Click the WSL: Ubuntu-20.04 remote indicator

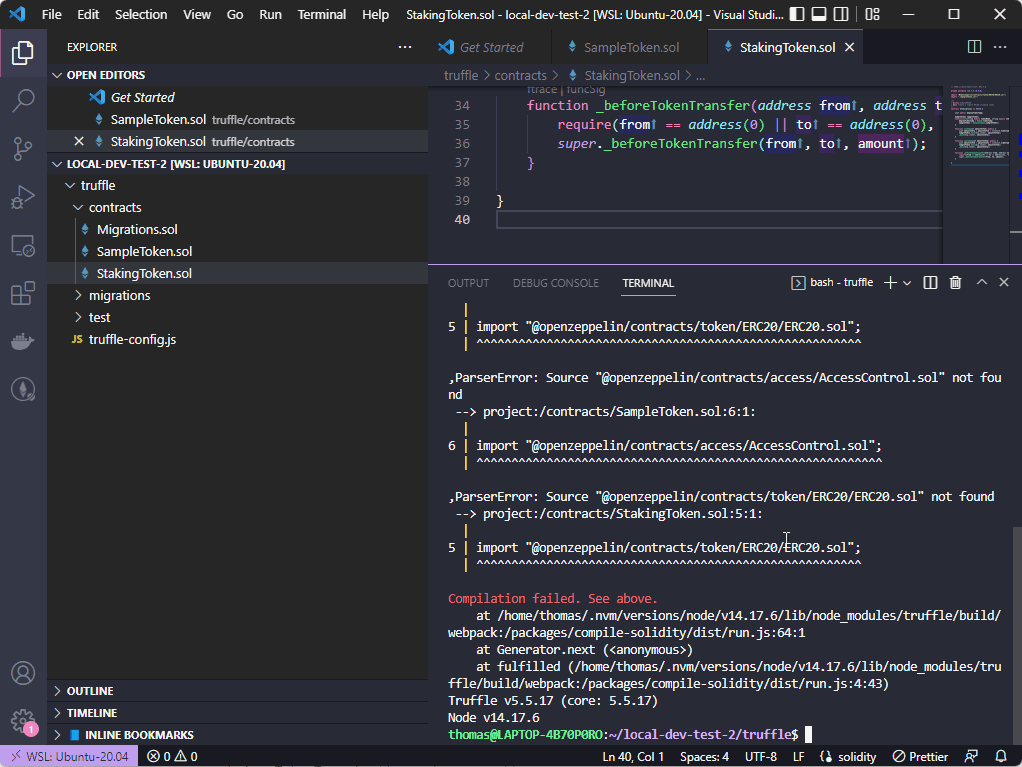[x=69, y=757]
